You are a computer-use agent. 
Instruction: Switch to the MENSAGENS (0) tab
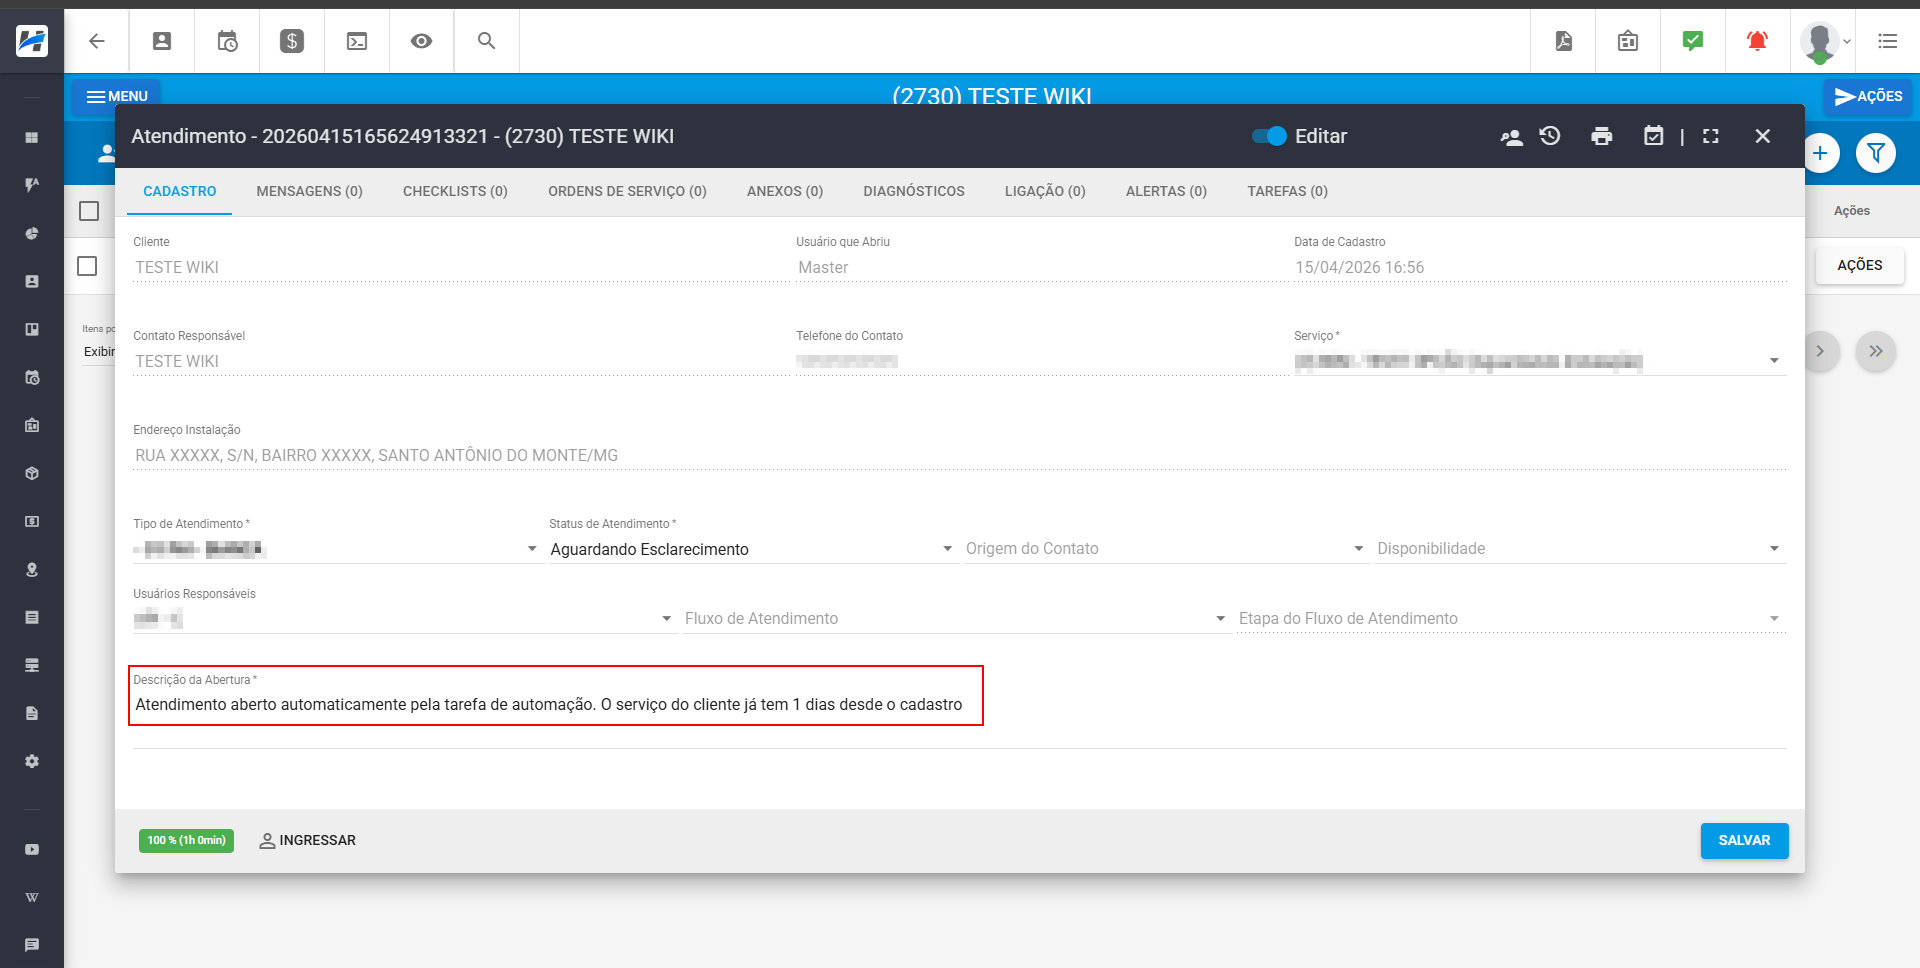[310, 191]
